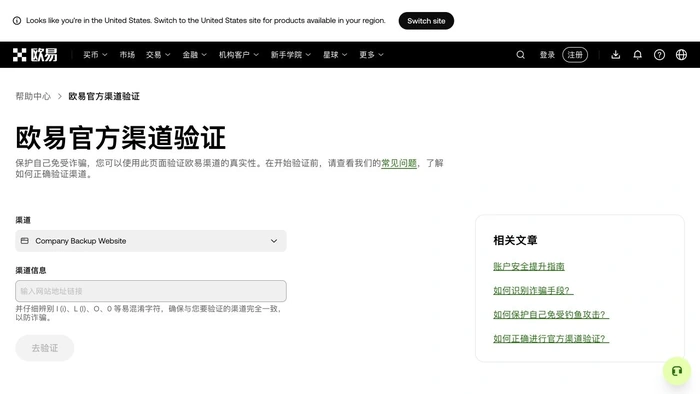The width and height of the screenshot is (700, 394).
Task: Expand the 金融 dropdown menu
Action: (x=195, y=54)
